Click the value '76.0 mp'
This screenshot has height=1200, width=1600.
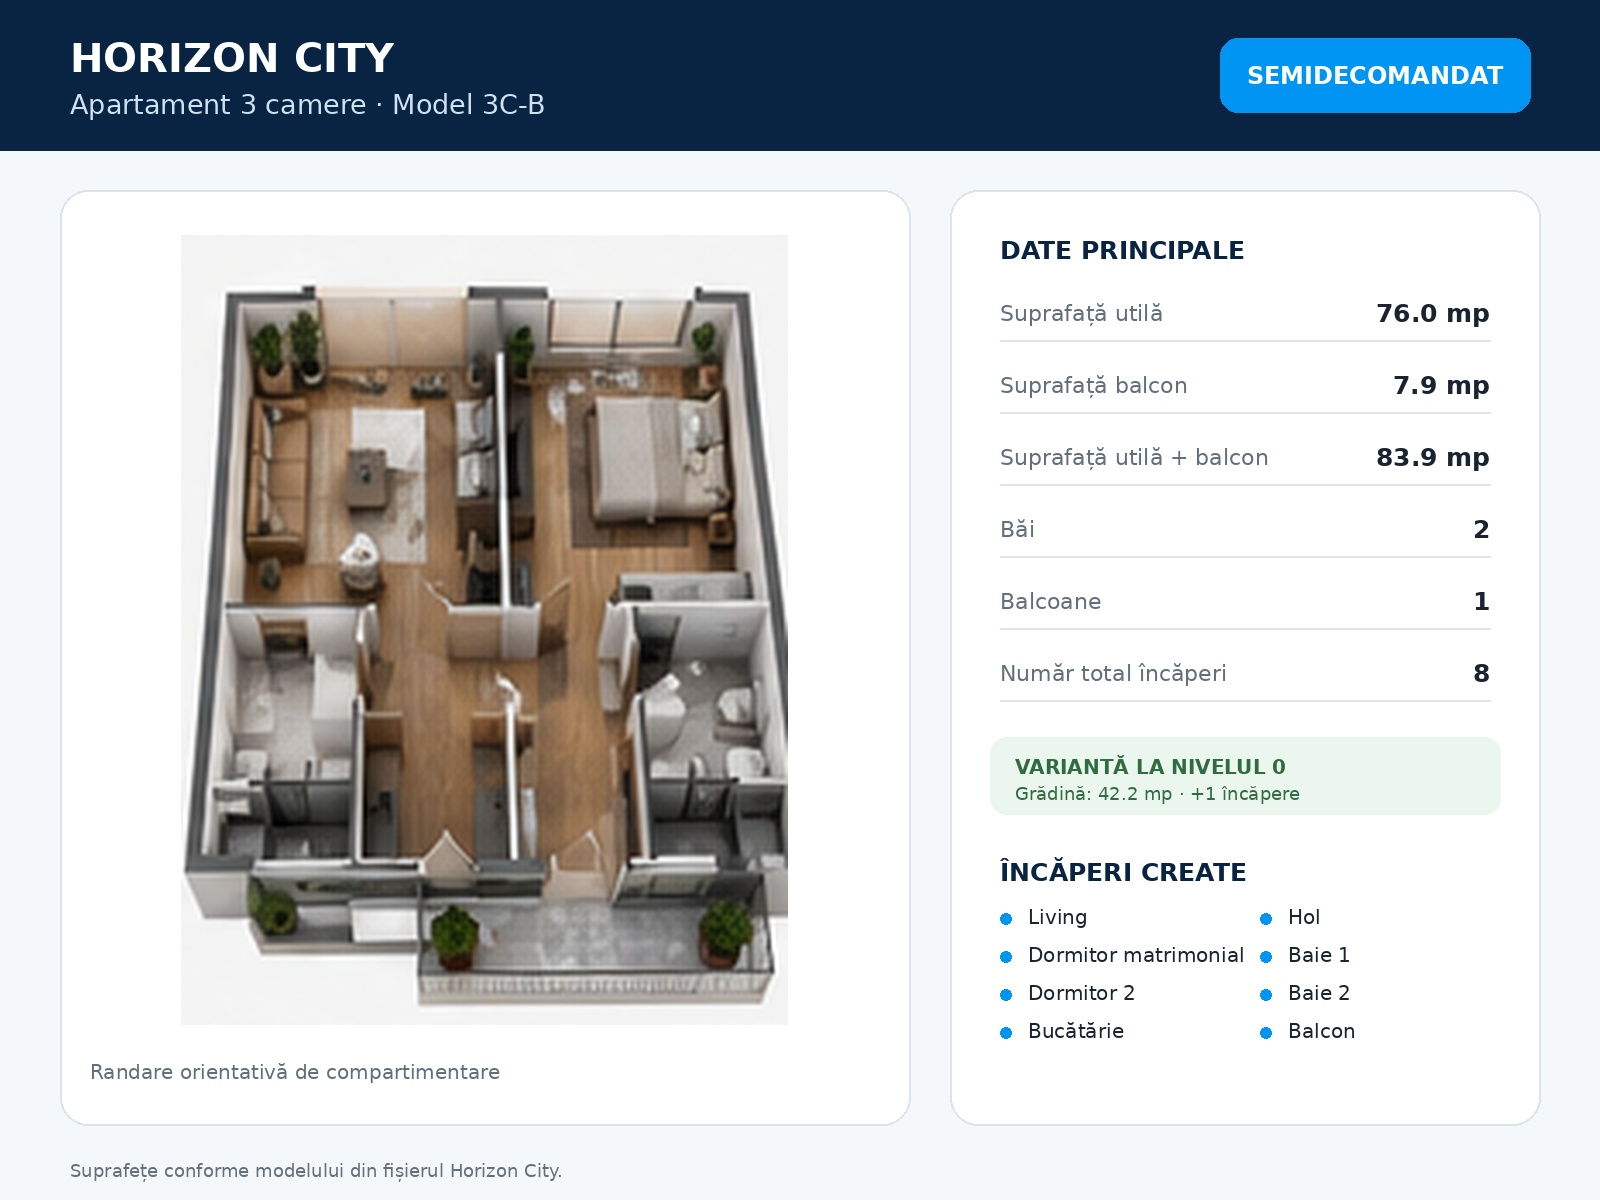point(1432,314)
